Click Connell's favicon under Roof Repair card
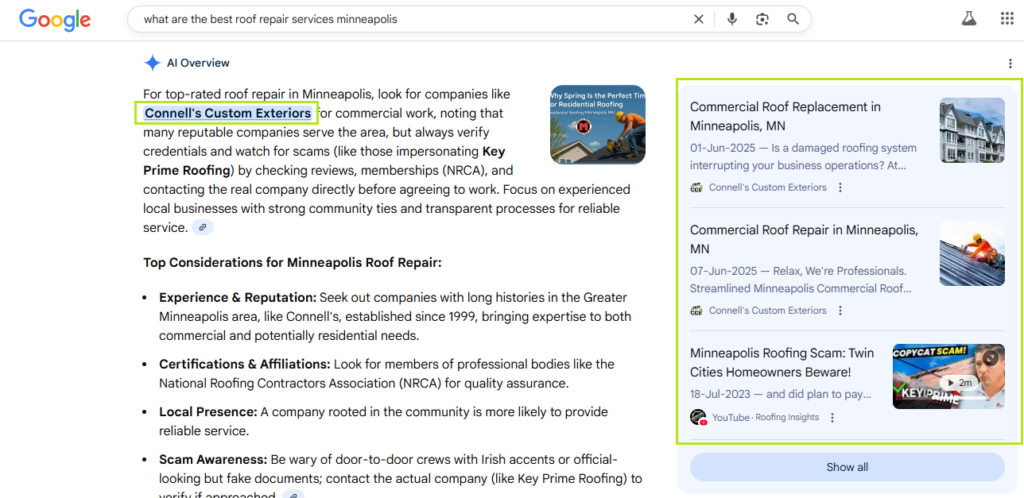 (x=696, y=311)
